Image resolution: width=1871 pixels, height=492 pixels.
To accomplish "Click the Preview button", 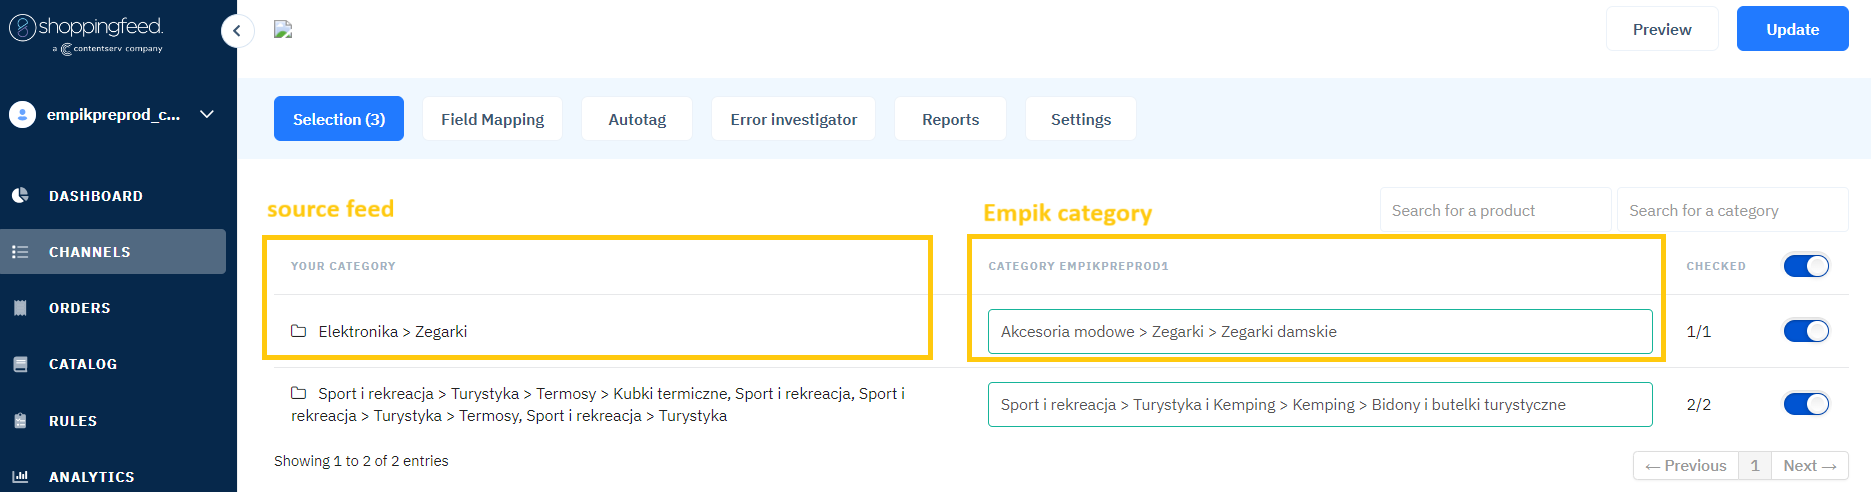I will coord(1661,29).
